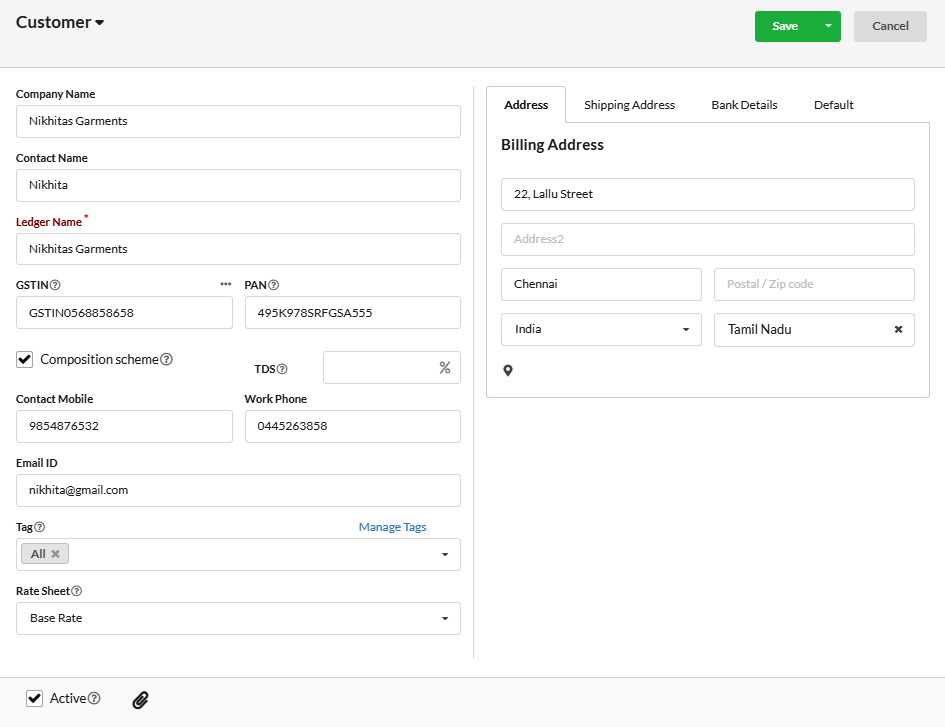The image size is (945, 727).
Task: Switch to the Address tab
Action: 526,105
